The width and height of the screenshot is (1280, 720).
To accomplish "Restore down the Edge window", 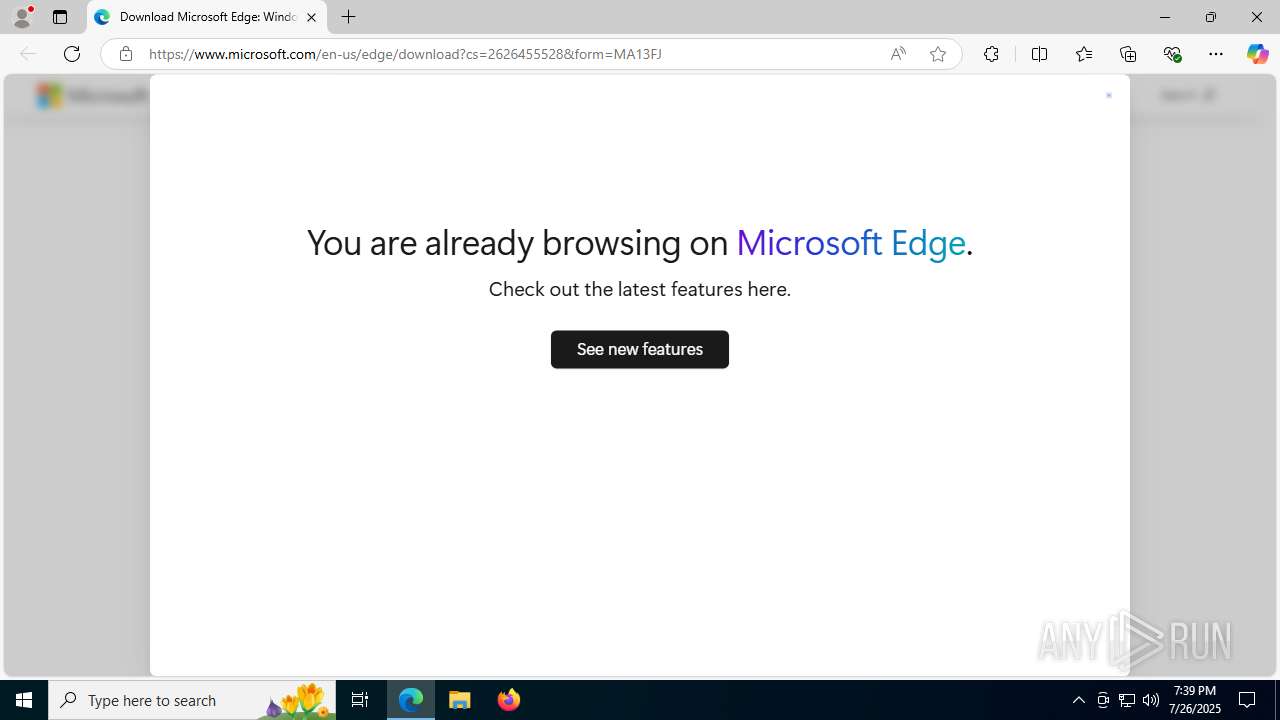I will tap(1211, 17).
